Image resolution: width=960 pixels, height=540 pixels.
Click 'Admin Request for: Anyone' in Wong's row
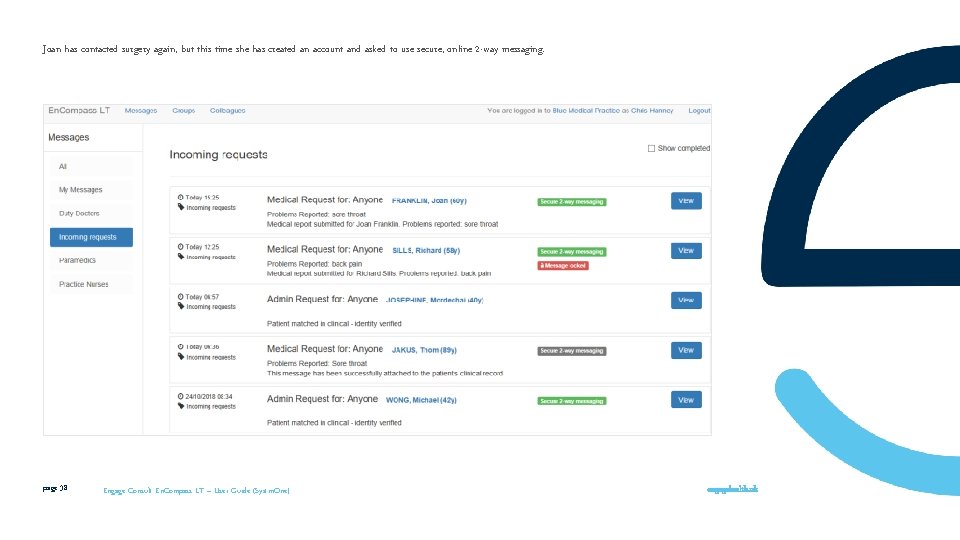322,399
